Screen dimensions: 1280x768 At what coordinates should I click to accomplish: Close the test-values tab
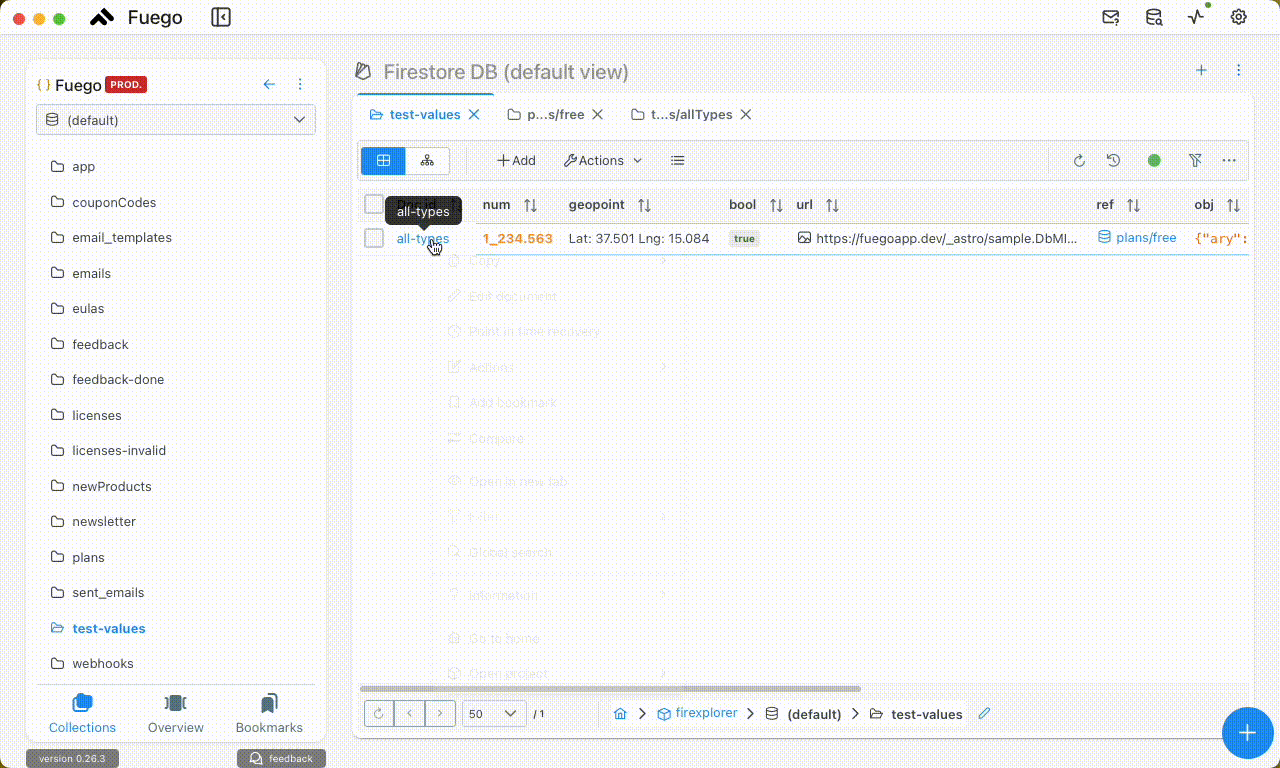click(x=475, y=114)
